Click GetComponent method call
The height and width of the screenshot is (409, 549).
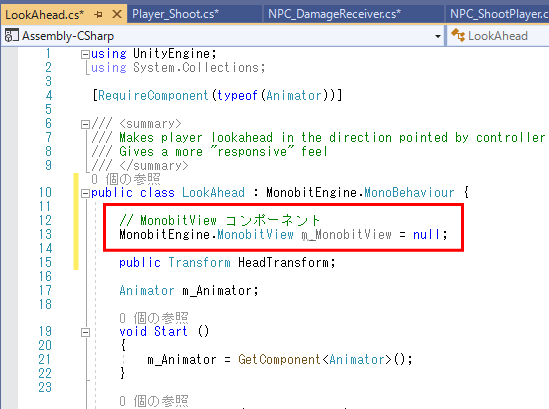pos(279,359)
